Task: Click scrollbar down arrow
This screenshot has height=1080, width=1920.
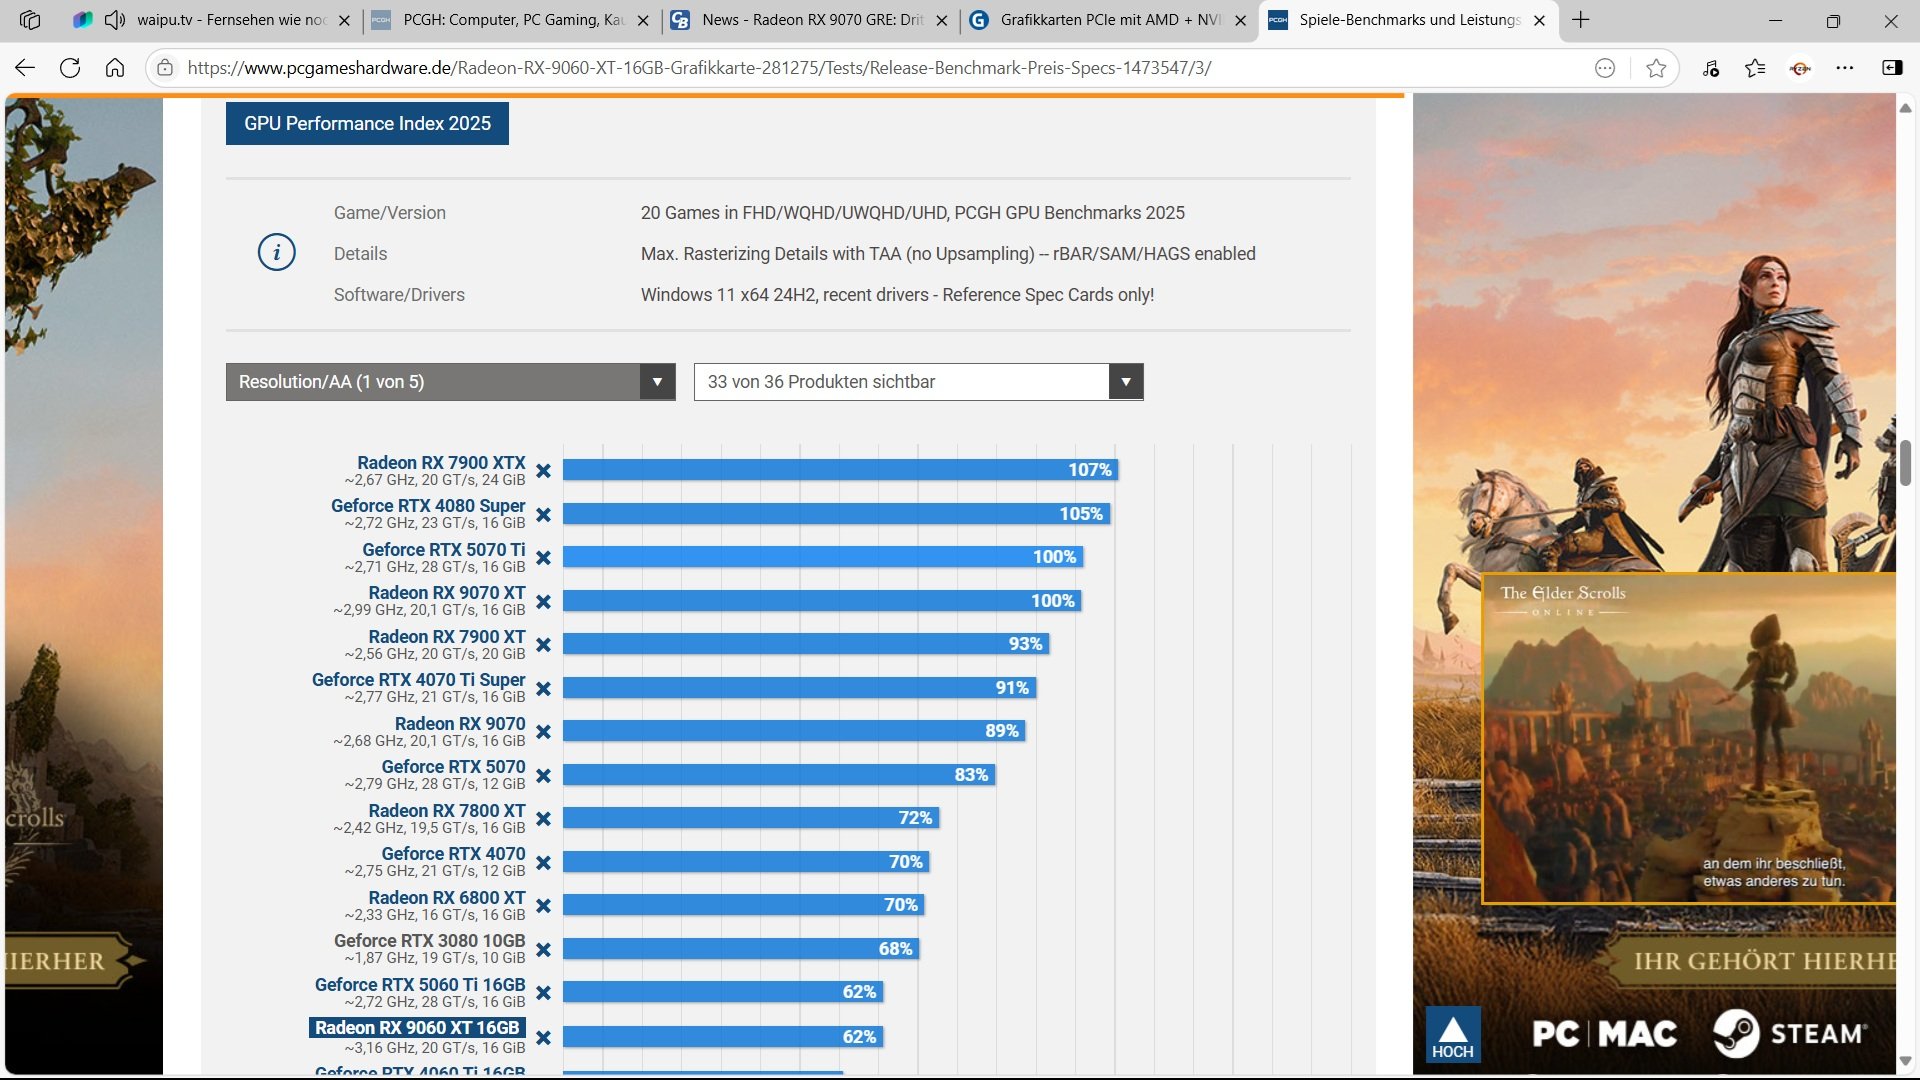Action: coord(1905,1061)
